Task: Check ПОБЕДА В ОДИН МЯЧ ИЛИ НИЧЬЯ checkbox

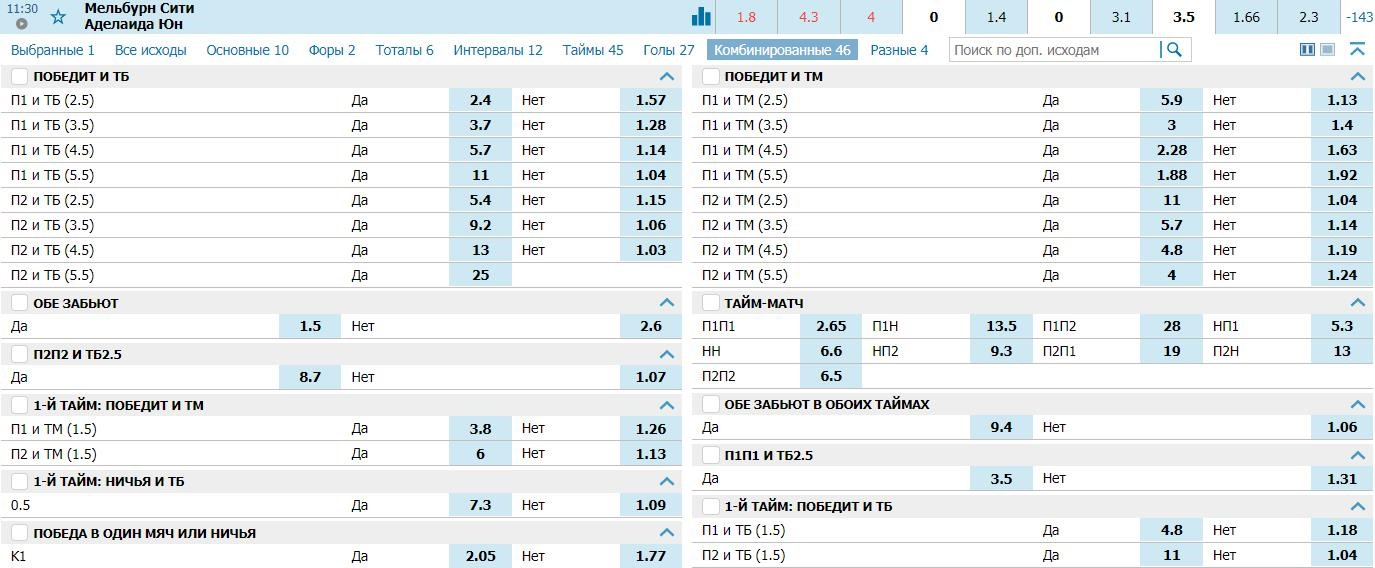Action: (x=20, y=533)
